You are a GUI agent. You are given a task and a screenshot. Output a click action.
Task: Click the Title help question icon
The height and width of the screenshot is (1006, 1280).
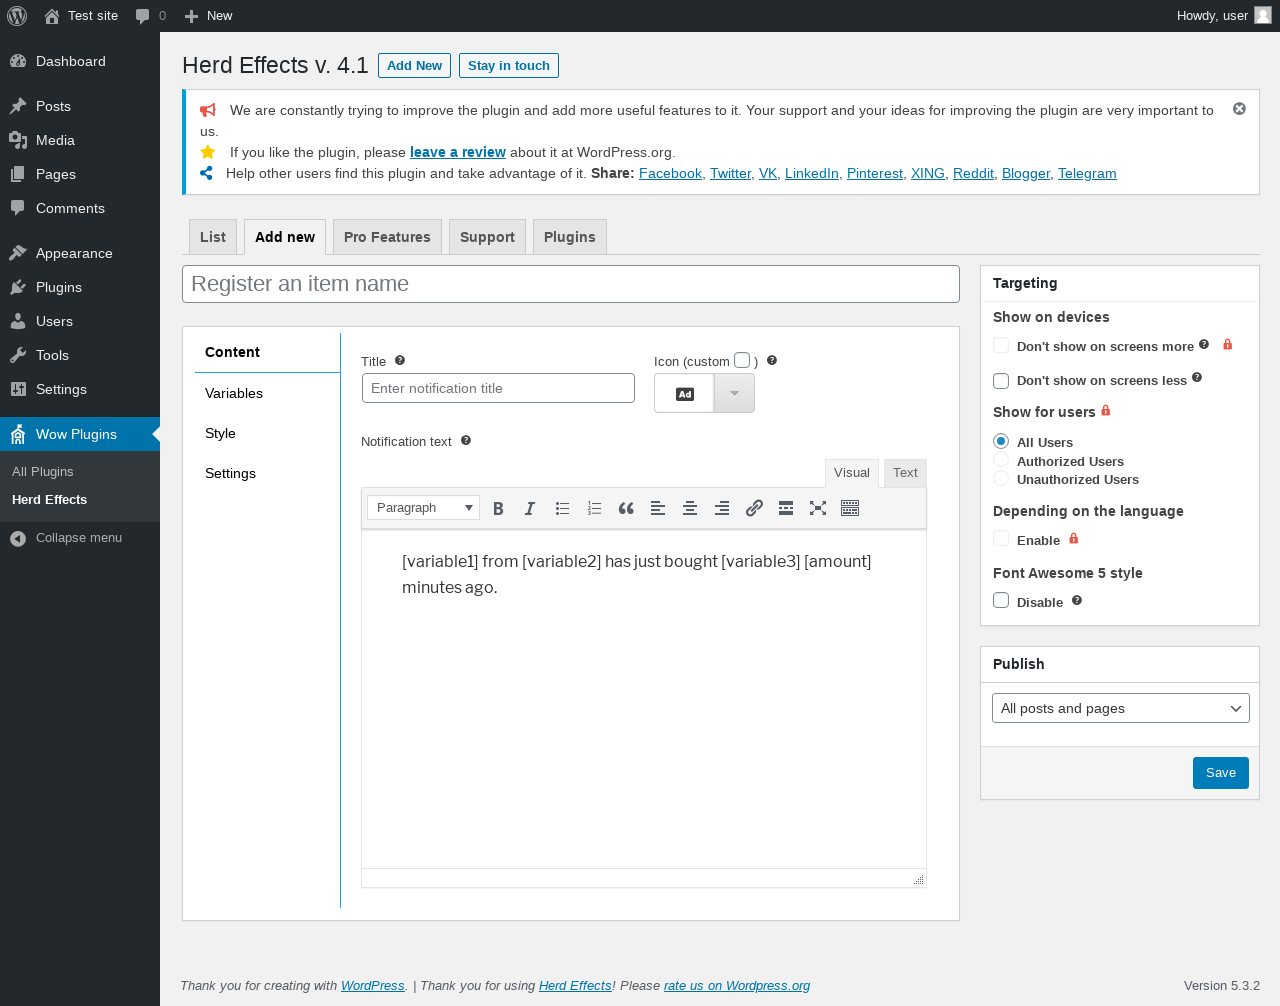pyautogui.click(x=400, y=360)
